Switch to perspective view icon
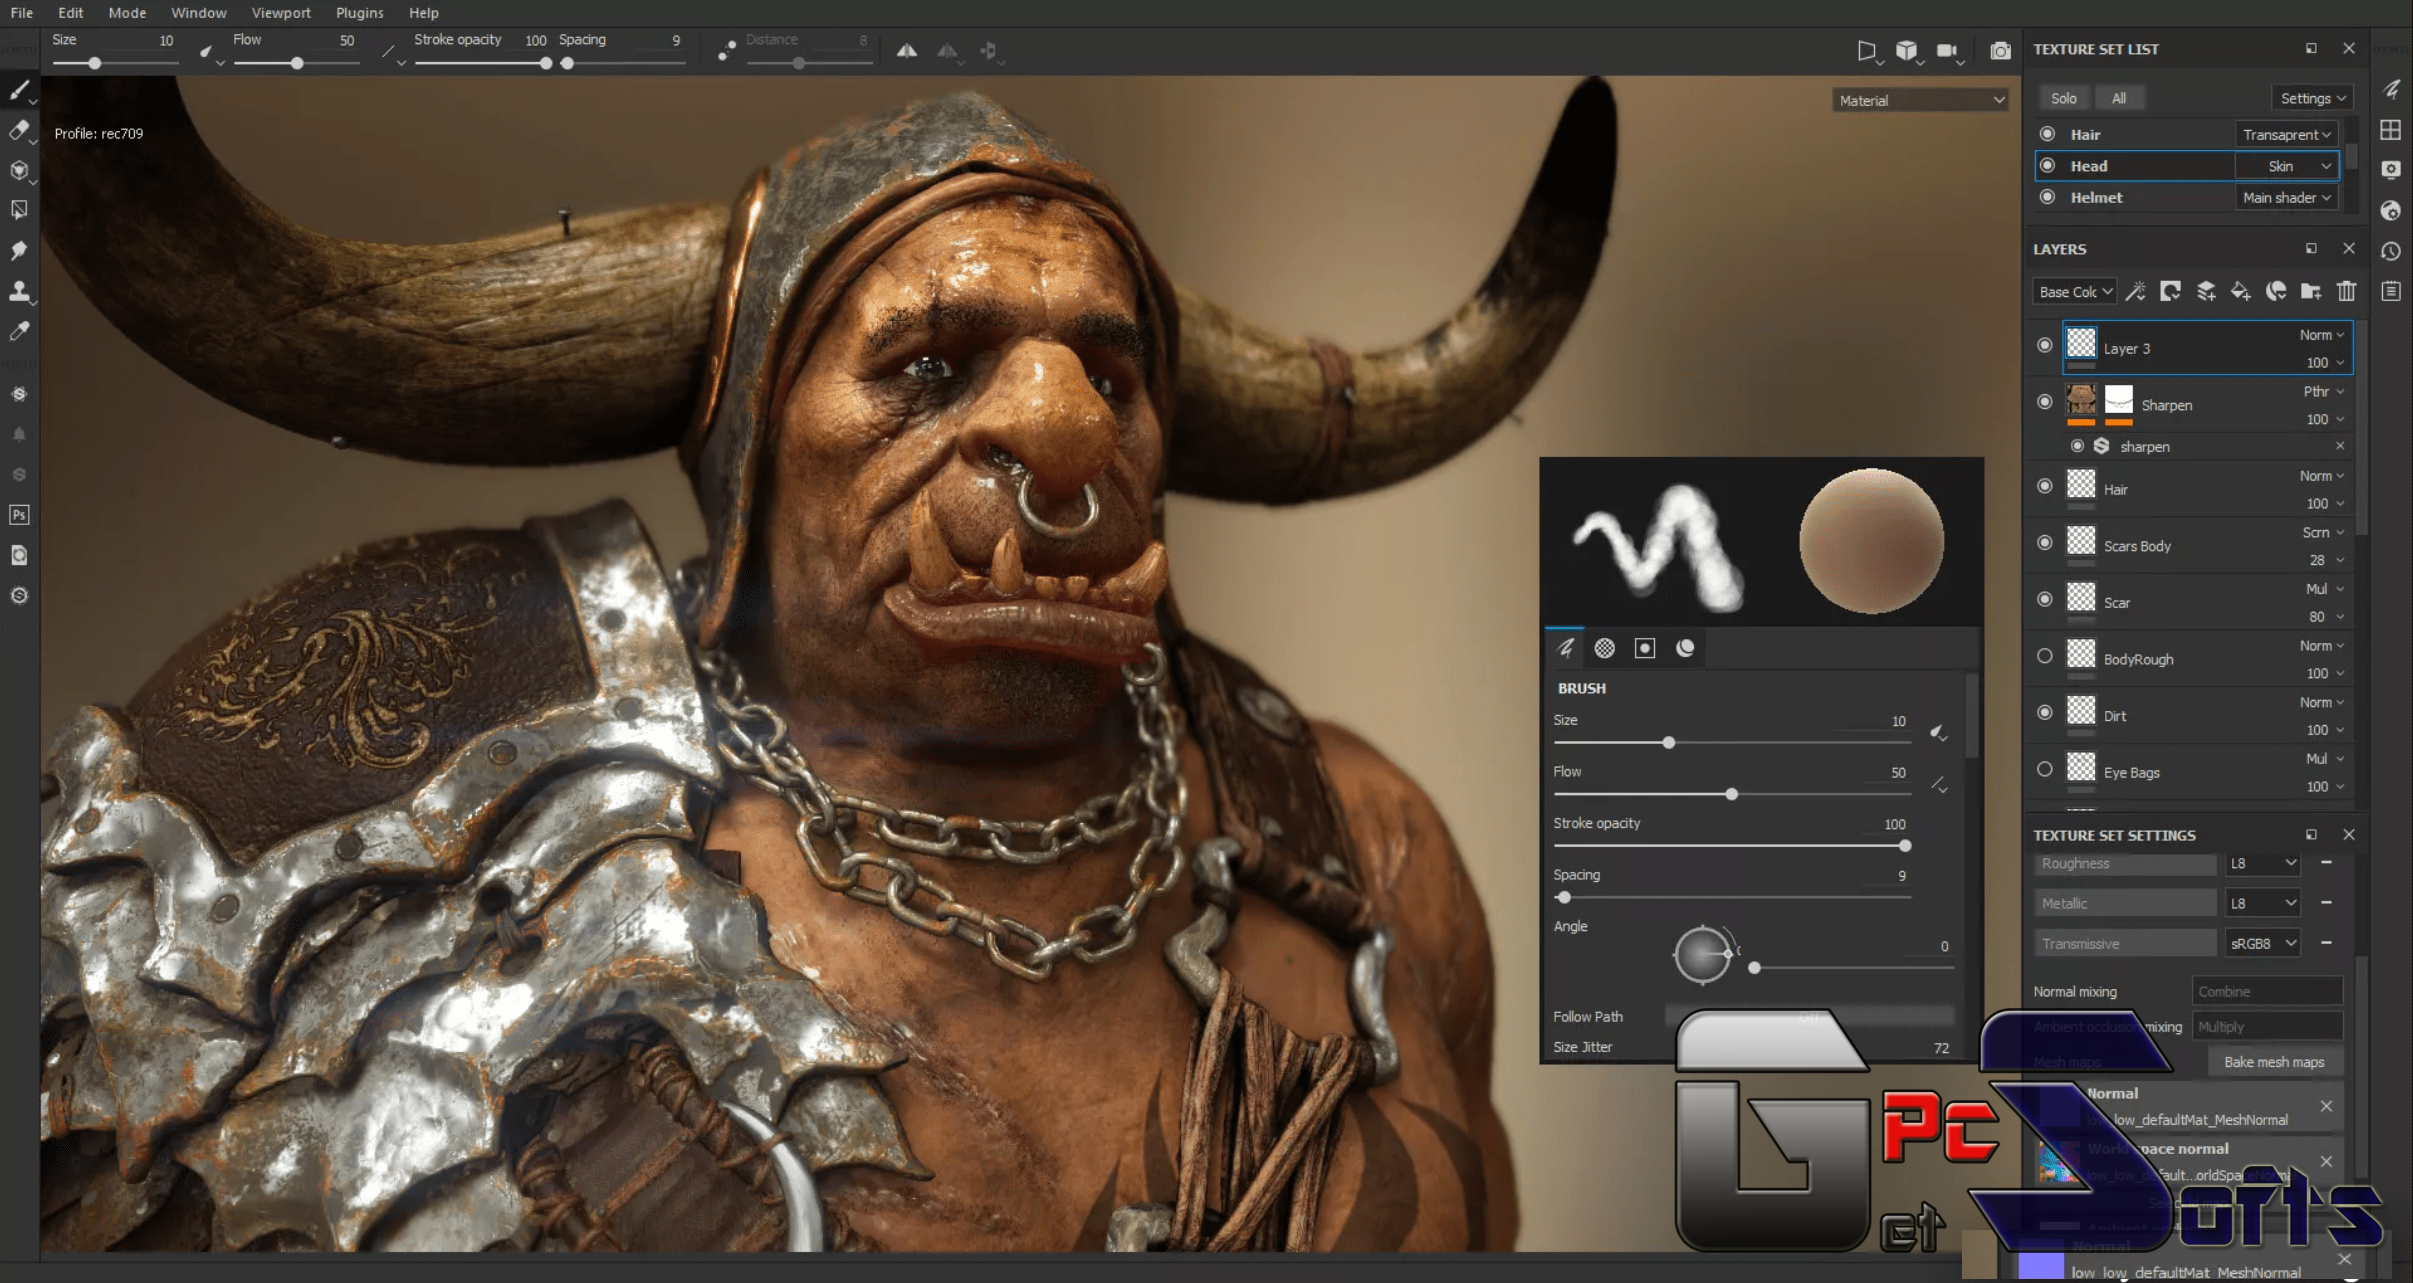Viewport: 2413px width, 1283px height. pos(1866,51)
